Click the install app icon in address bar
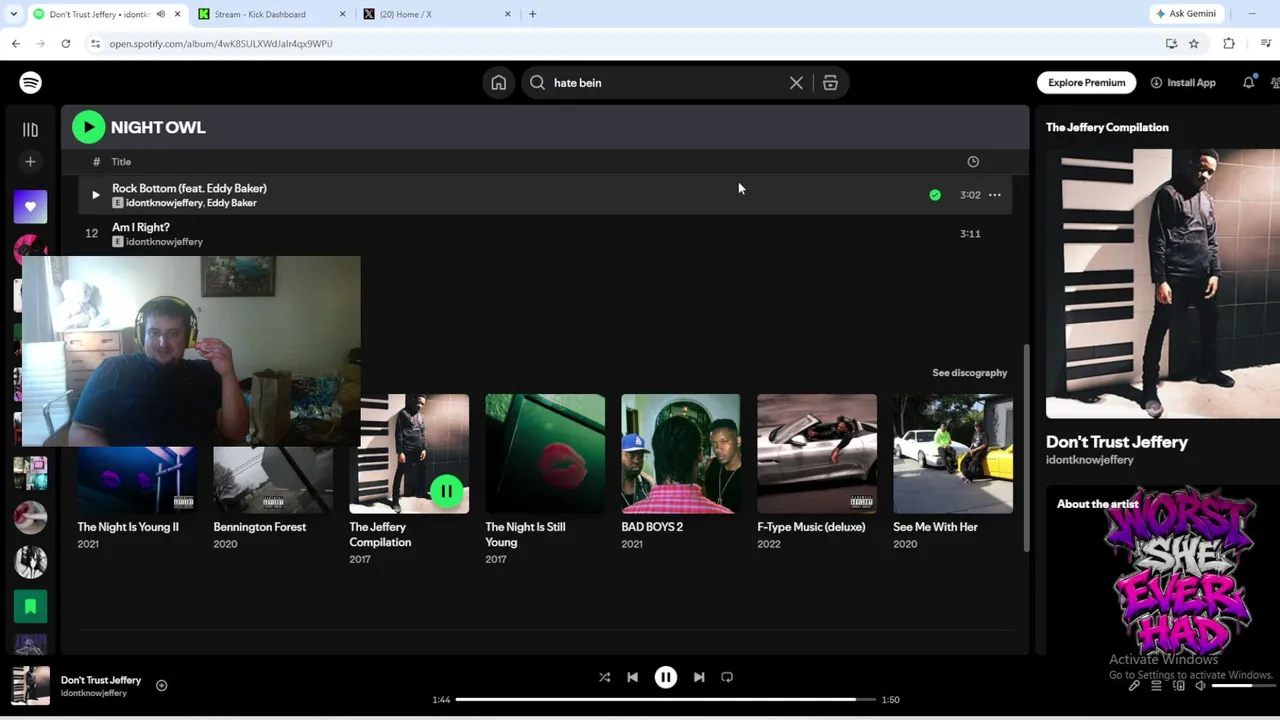The height and width of the screenshot is (720, 1280). pyautogui.click(x=1171, y=44)
